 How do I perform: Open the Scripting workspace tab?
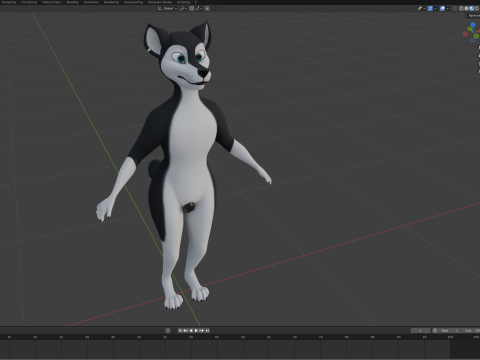(x=184, y=2)
